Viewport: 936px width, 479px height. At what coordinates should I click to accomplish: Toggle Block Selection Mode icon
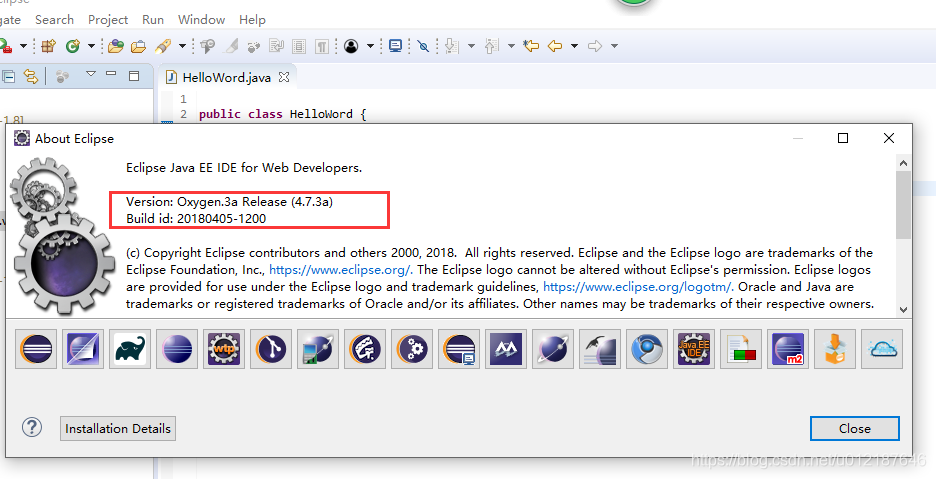tap(299, 46)
